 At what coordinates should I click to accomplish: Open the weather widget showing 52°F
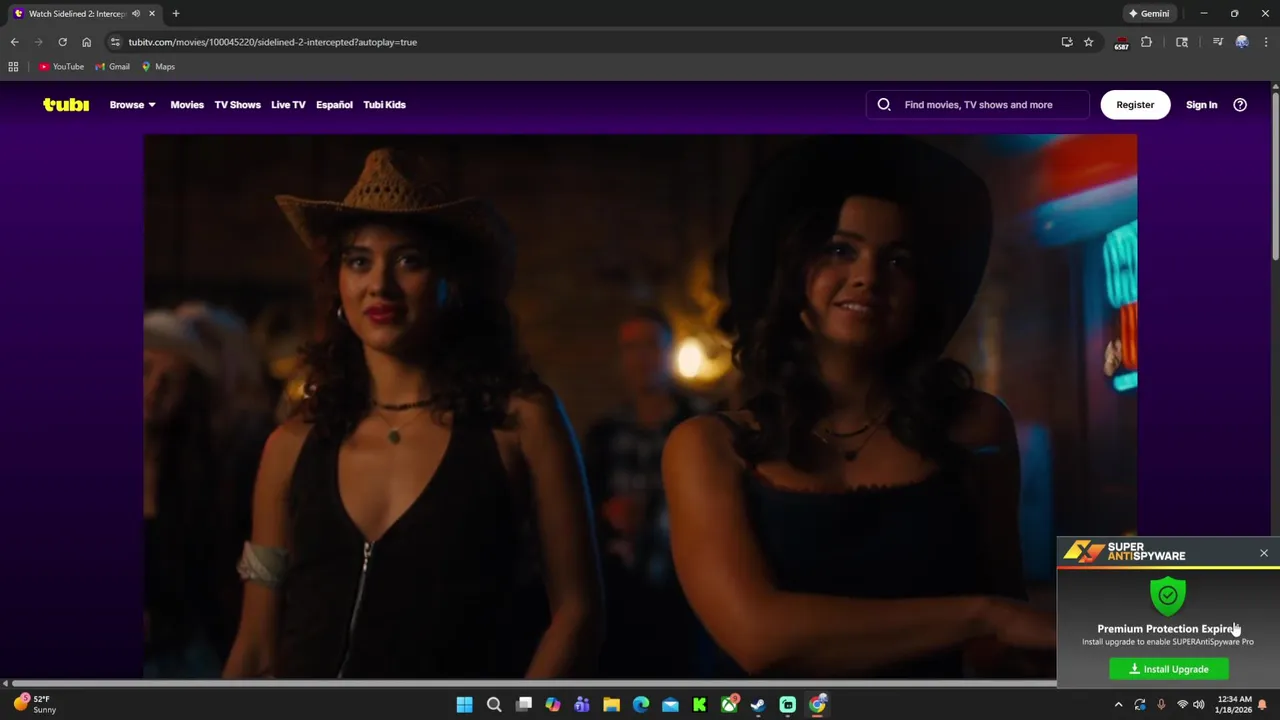[35, 705]
